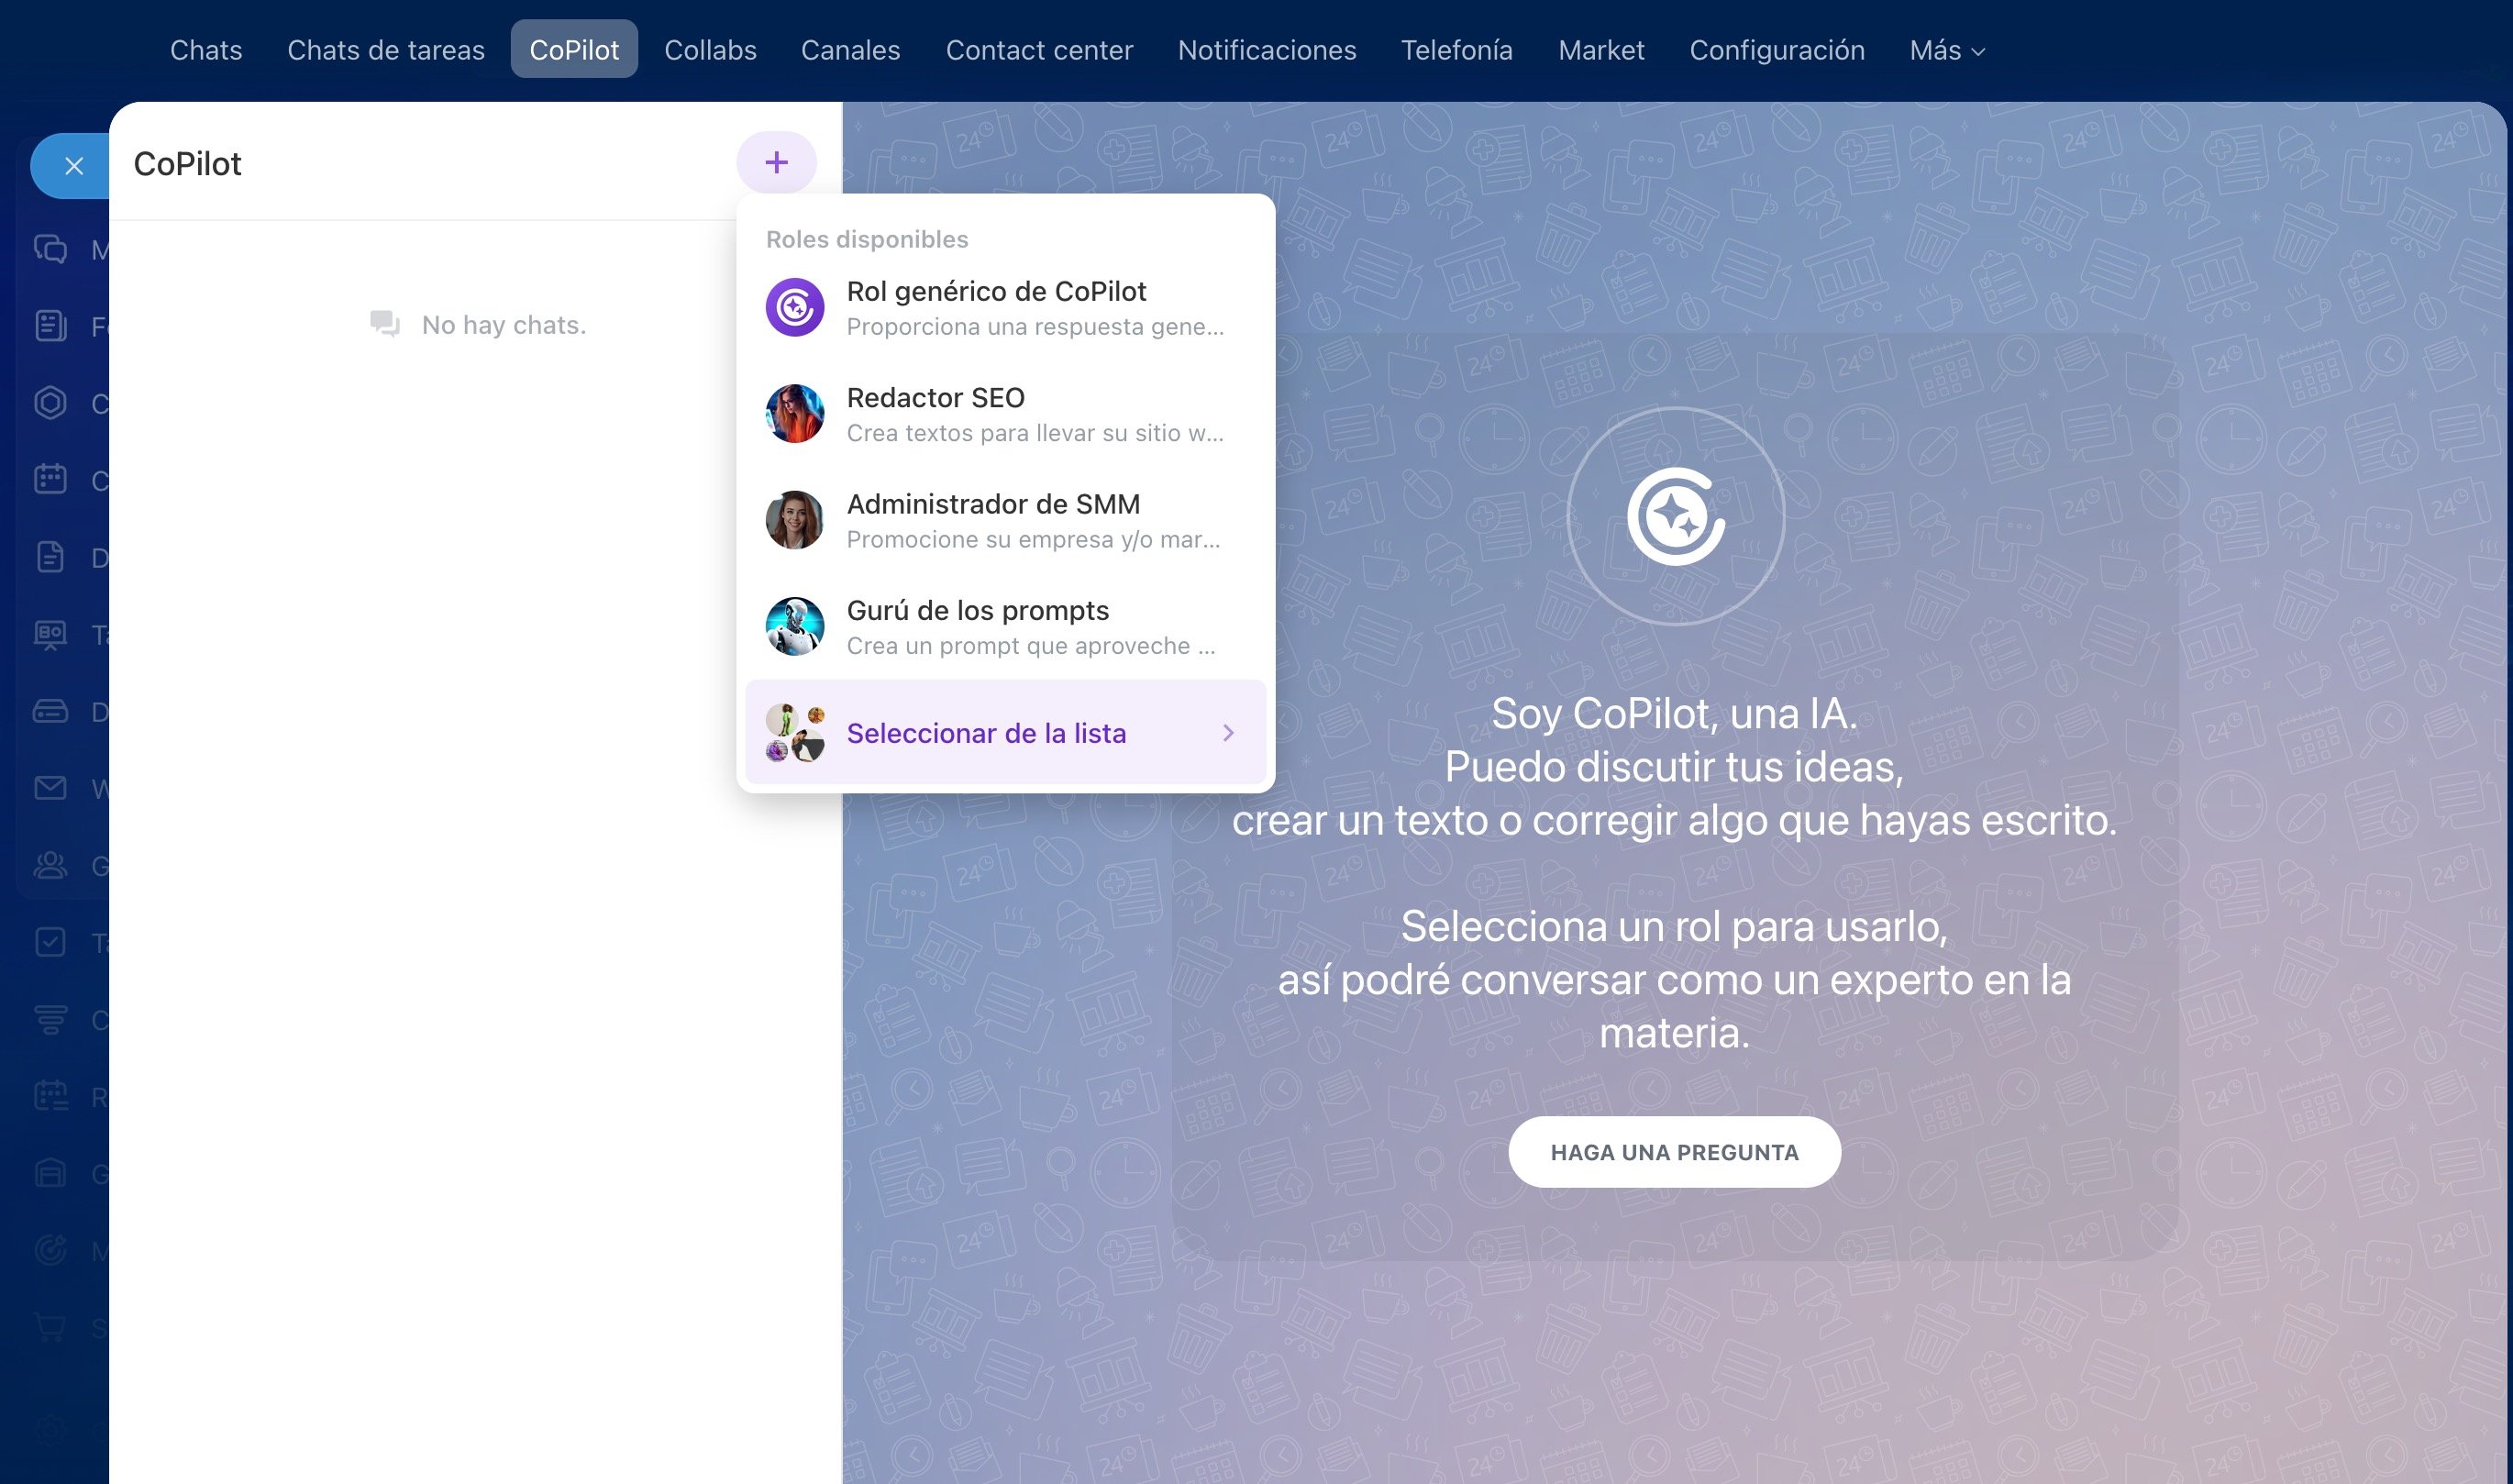Click the purple plus new chat button
This screenshot has height=1484, width=2513.
pyautogui.click(x=776, y=162)
